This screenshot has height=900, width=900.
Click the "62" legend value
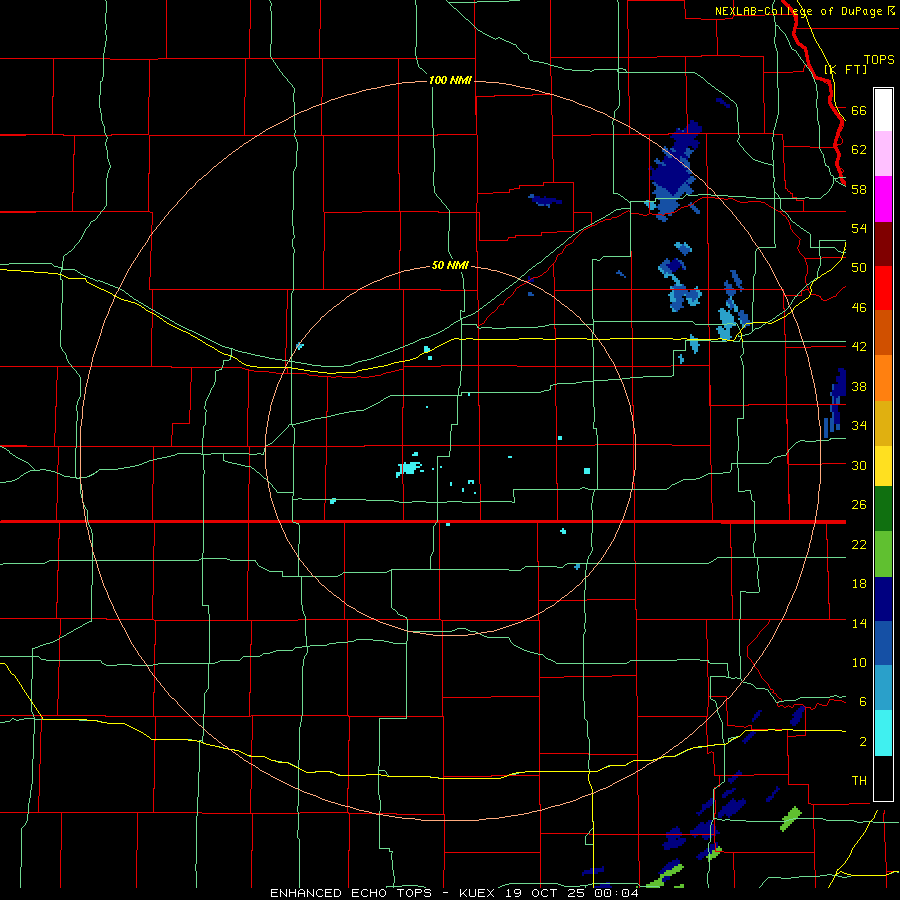click(x=859, y=149)
